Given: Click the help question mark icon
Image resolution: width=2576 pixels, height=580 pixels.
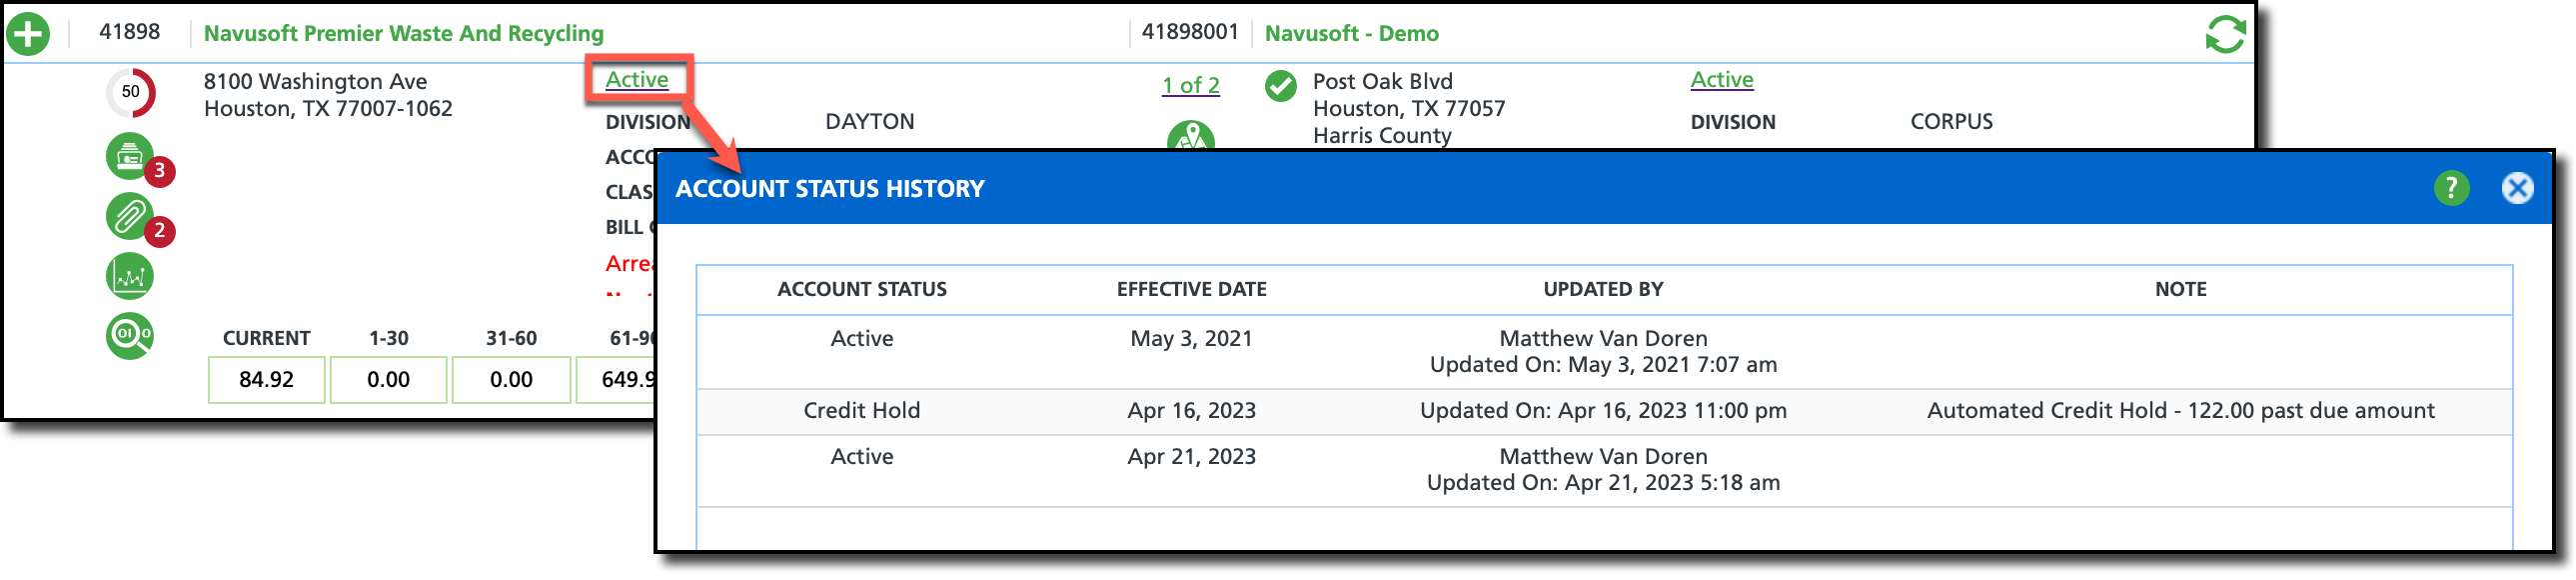Looking at the screenshot, I should coord(2451,188).
